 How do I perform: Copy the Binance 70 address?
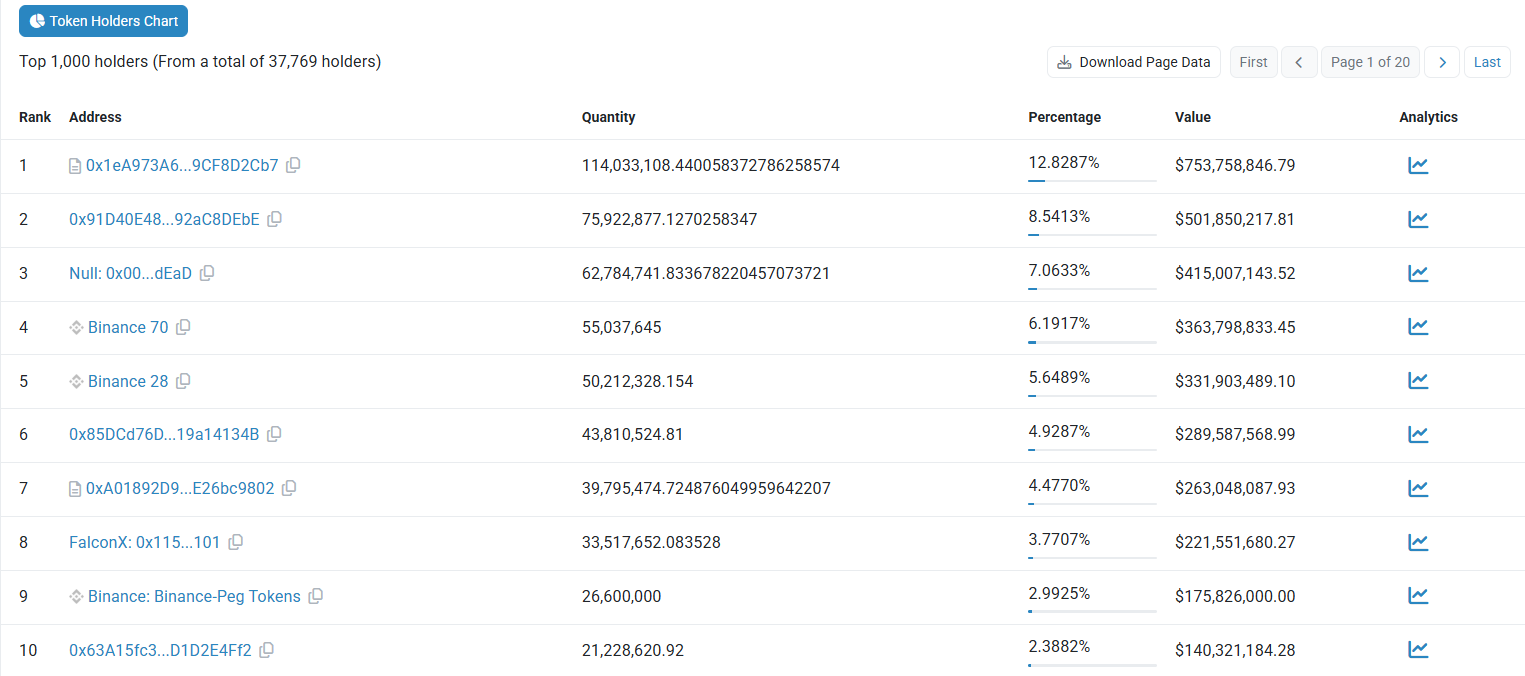click(183, 328)
